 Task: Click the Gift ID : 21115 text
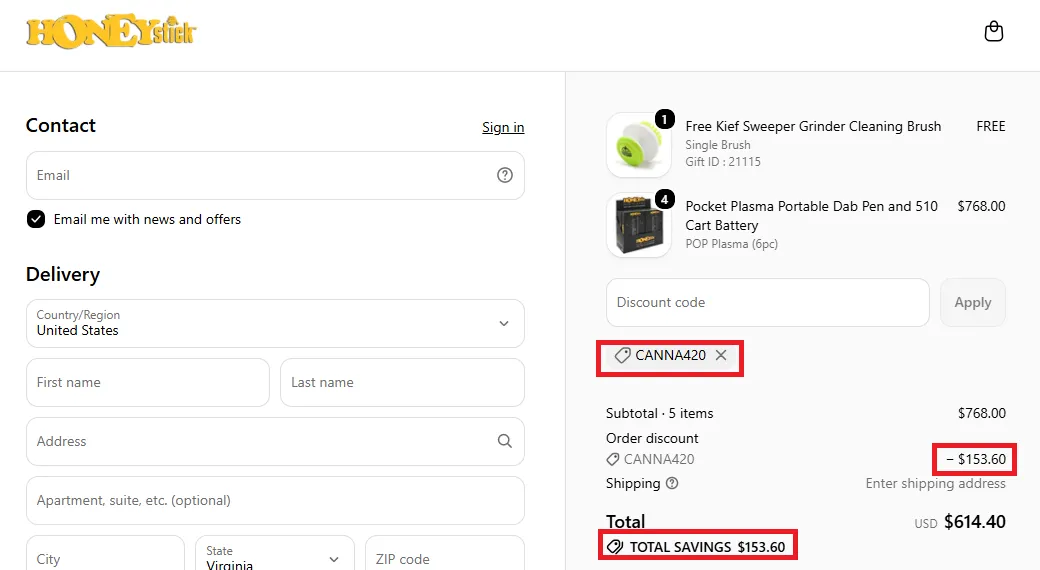(723, 161)
